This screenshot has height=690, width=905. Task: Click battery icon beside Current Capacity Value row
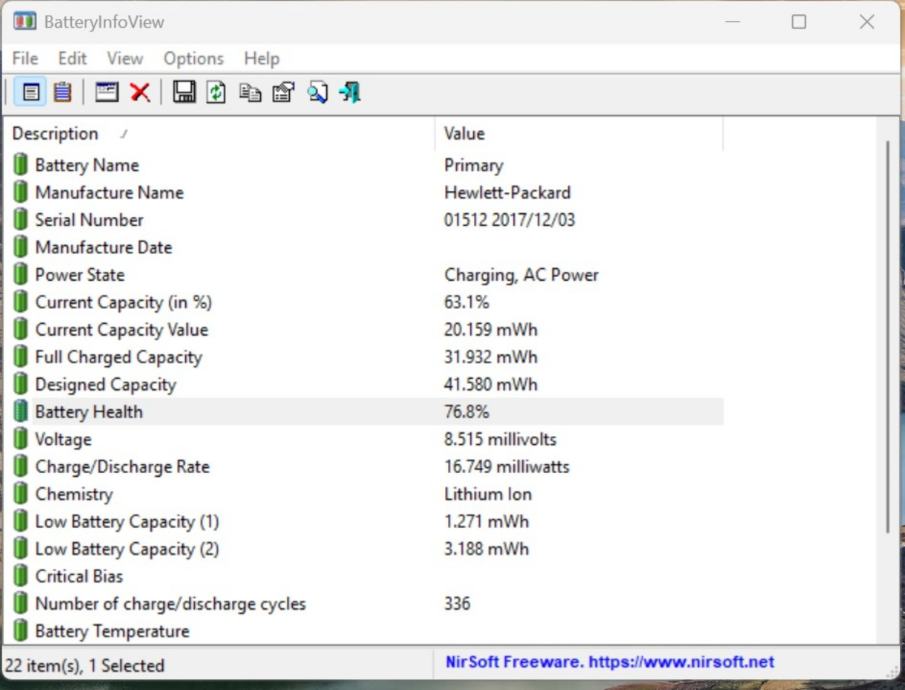tap(21, 329)
